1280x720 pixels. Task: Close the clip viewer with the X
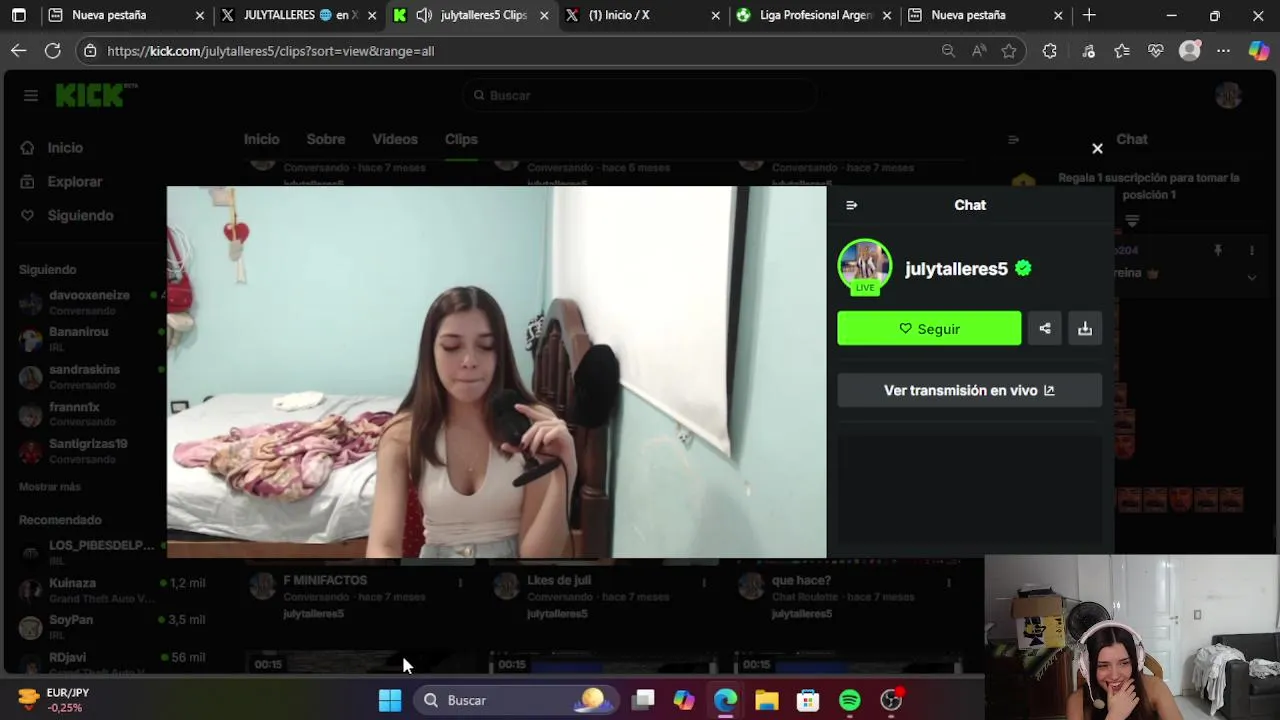(x=1097, y=148)
